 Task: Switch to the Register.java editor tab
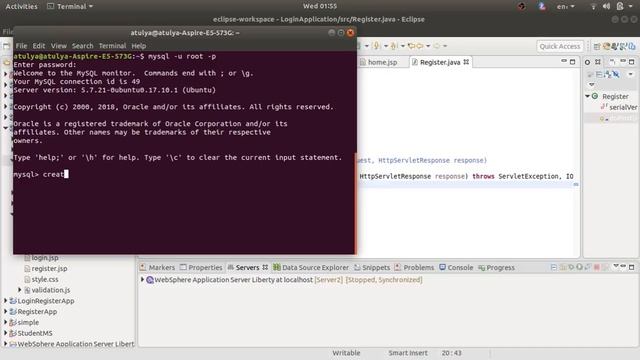(440, 62)
